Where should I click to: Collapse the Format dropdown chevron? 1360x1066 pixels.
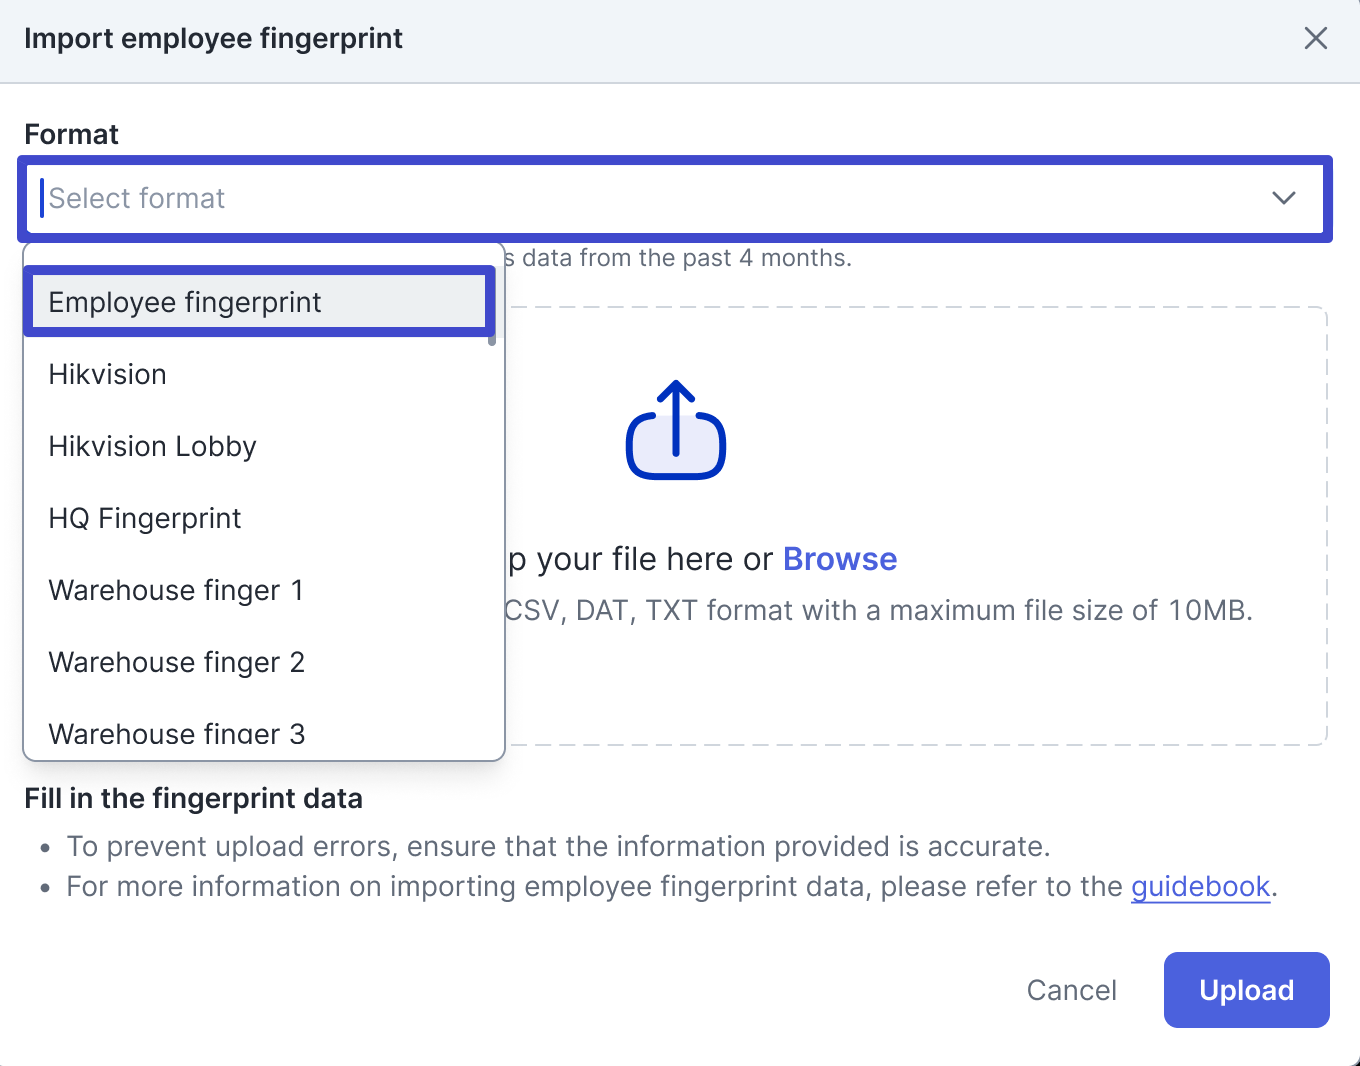click(x=1284, y=198)
